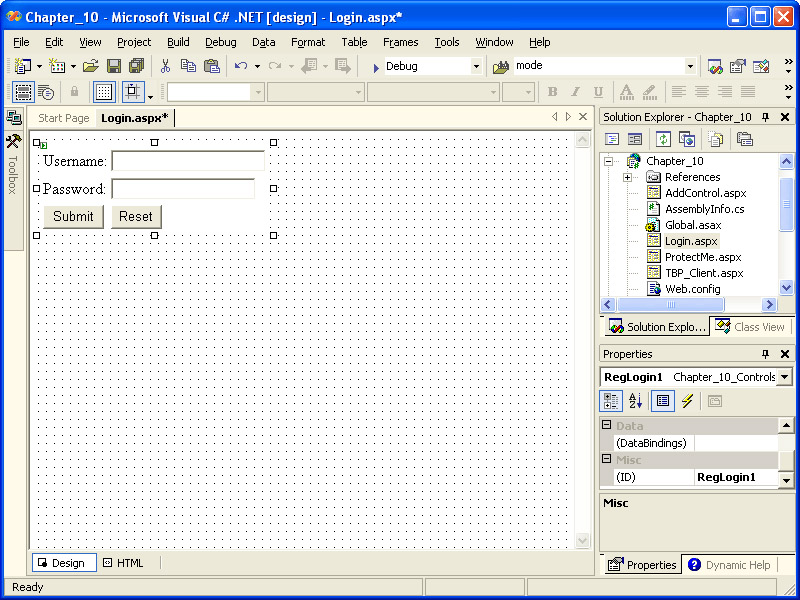Sort properties alphabetically with the A-Z icon
The image size is (800, 600).
coord(635,401)
